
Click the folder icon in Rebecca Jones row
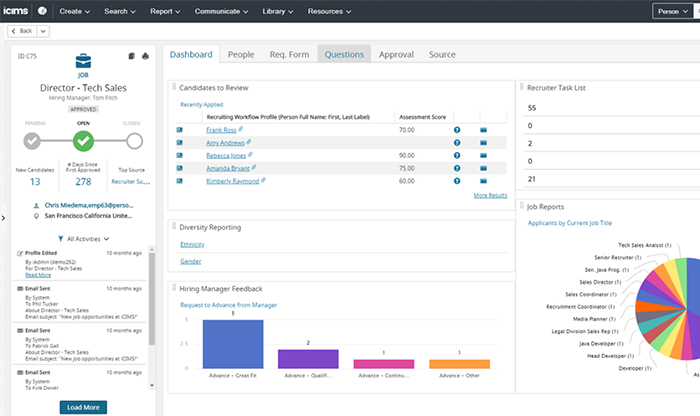[482, 156]
